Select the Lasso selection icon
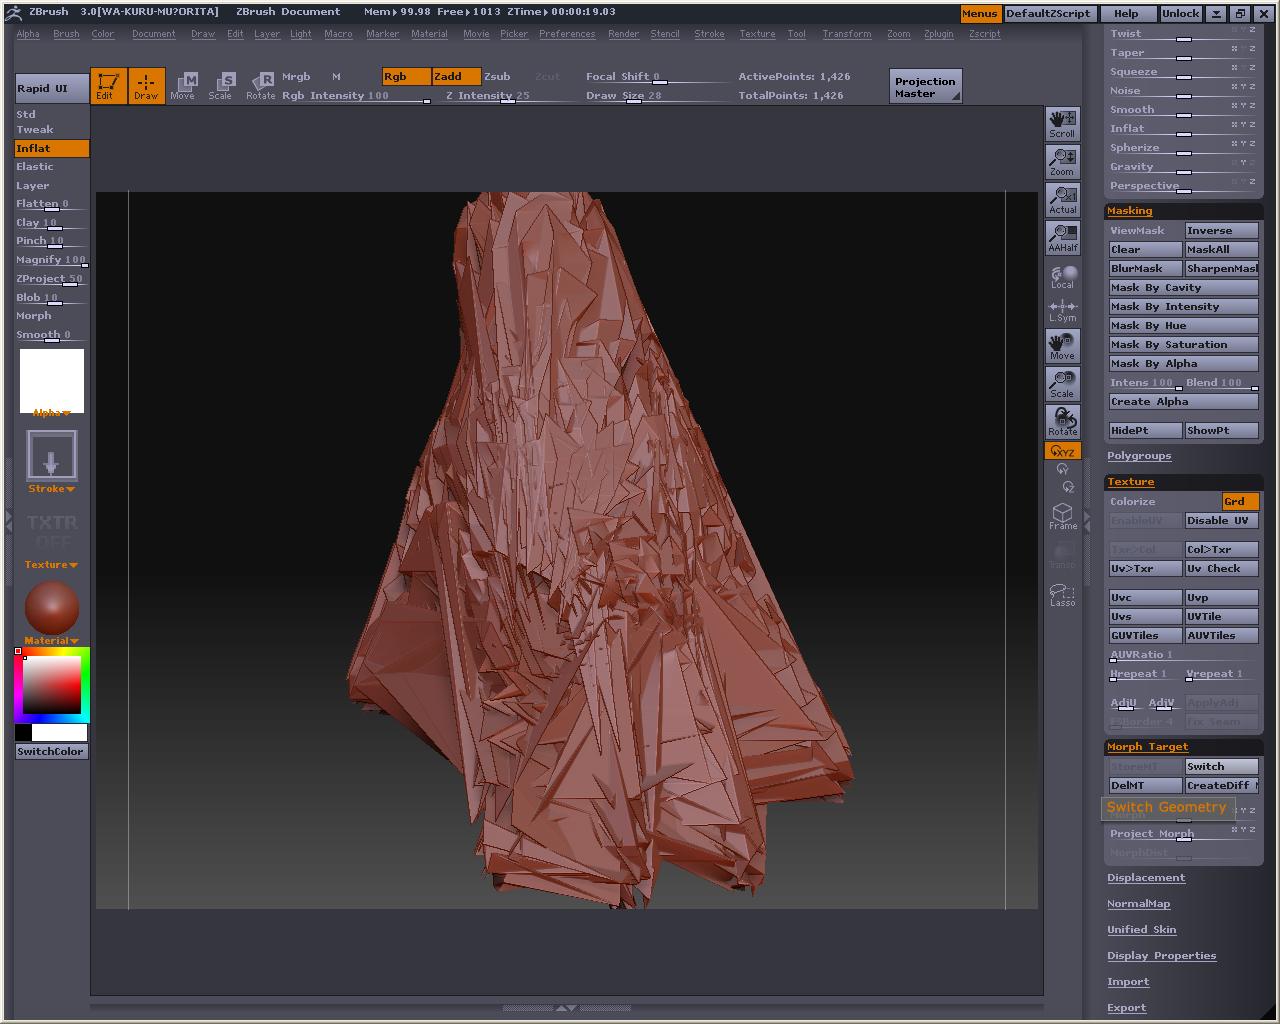 [x=1062, y=595]
